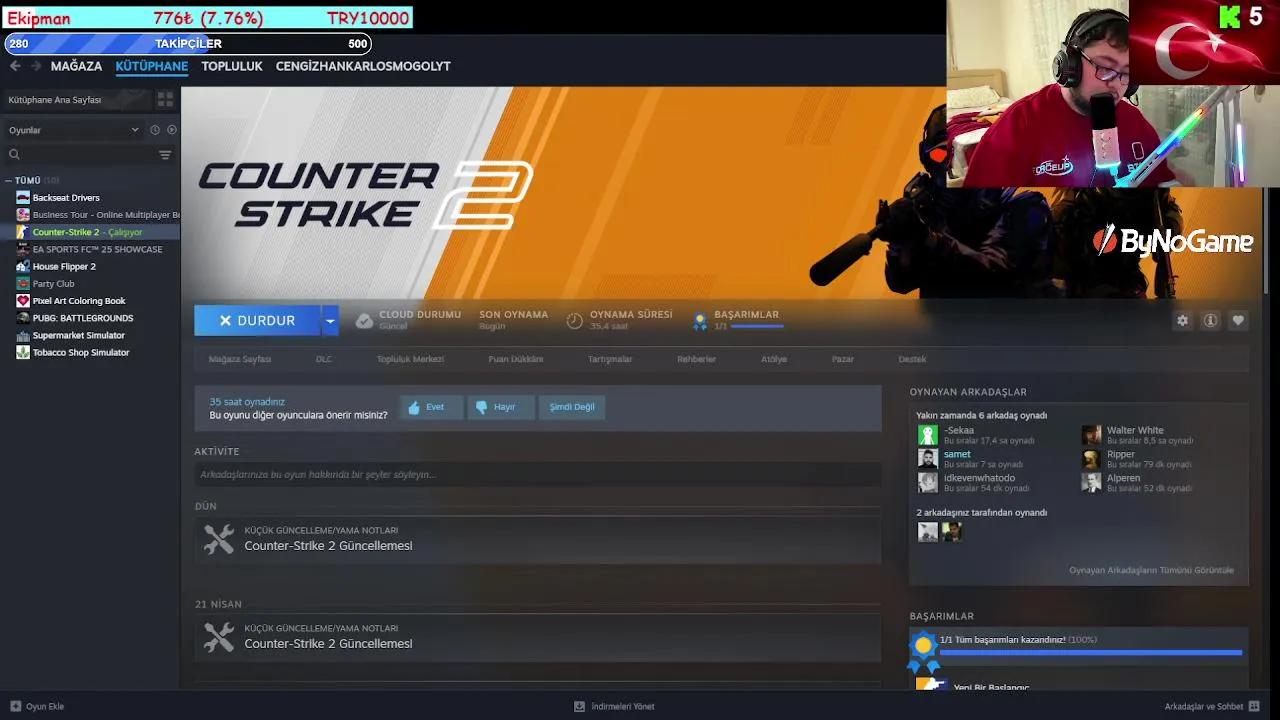Click the Alperen friend entry
This screenshot has width=1280, height=720.
click(x=1138, y=483)
